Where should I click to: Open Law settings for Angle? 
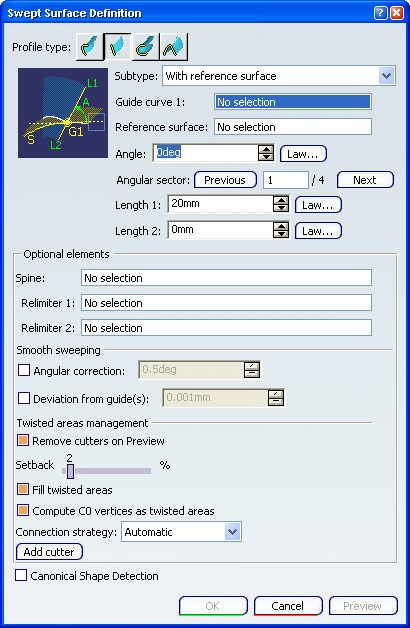303,154
